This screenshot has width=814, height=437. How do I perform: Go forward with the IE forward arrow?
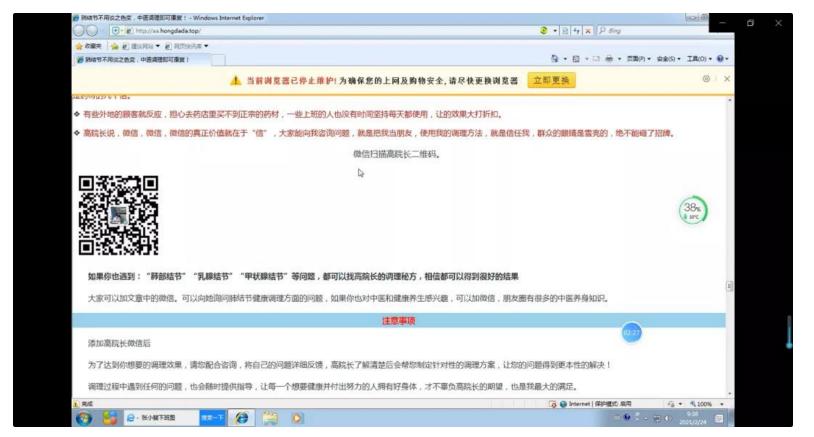(x=91, y=31)
